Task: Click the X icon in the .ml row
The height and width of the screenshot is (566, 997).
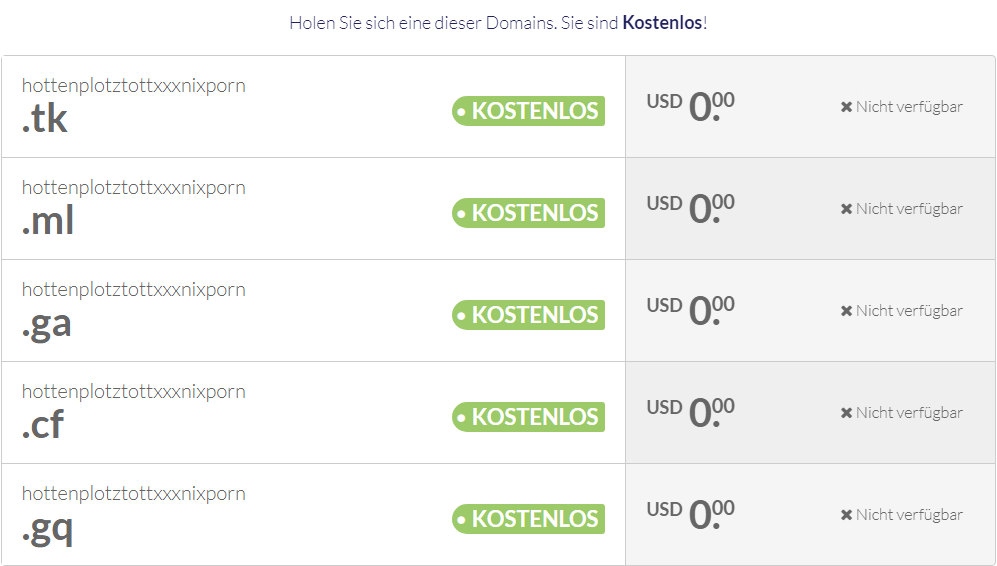Action: pos(846,209)
